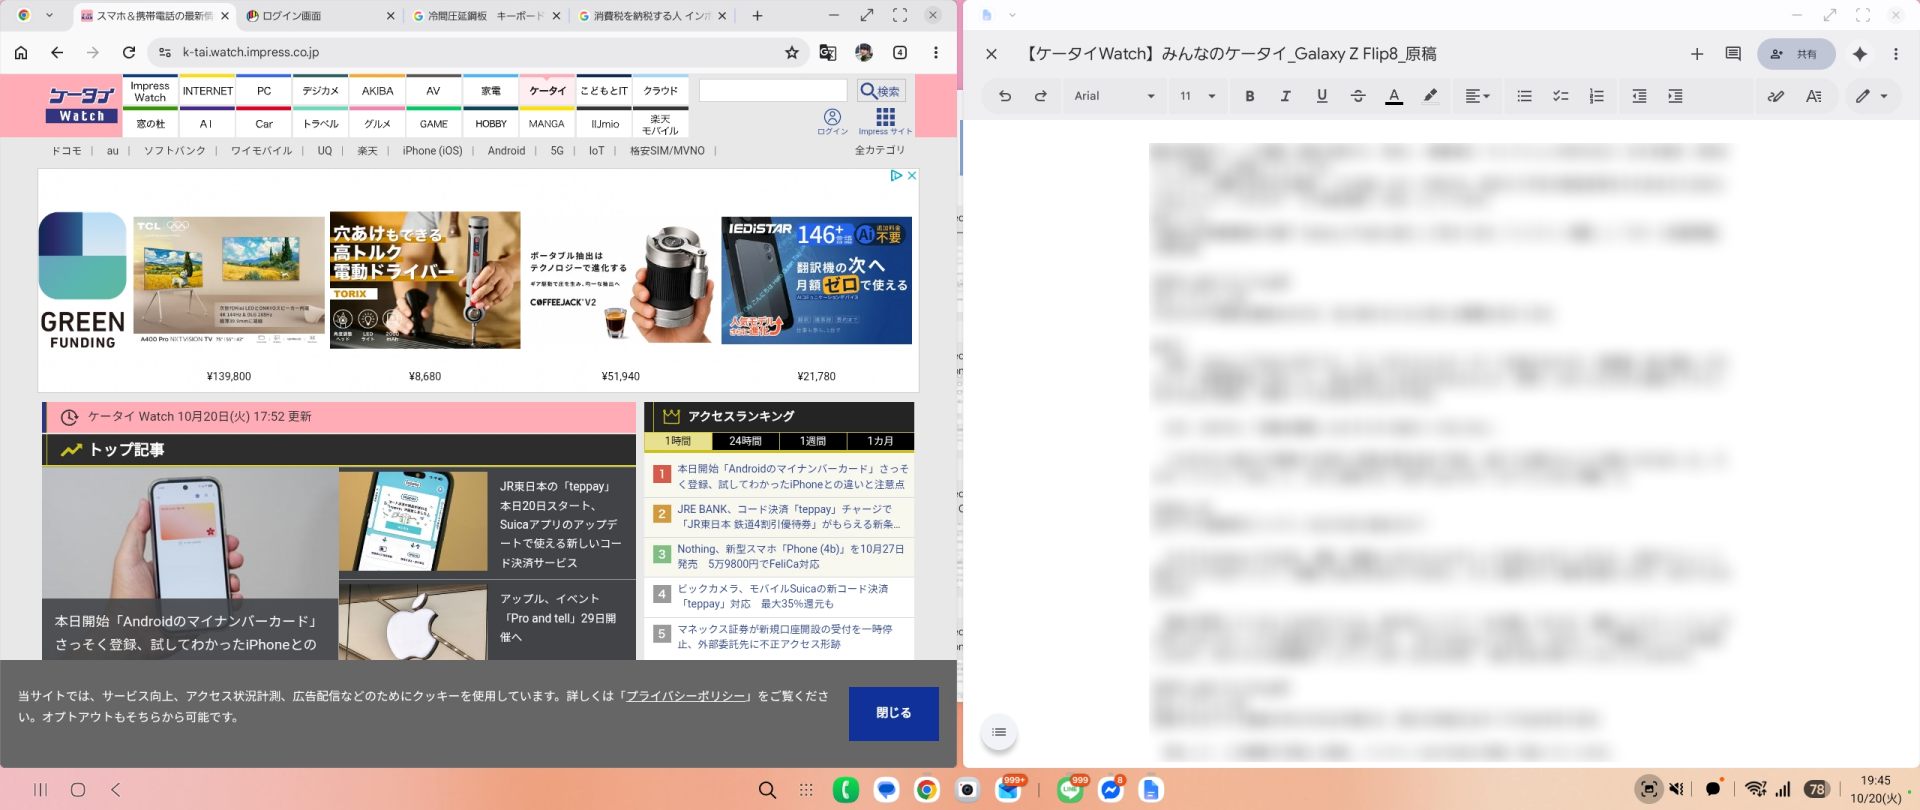Open the text color picker
Screen dimensions: 1920x810
click(x=1393, y=96)
